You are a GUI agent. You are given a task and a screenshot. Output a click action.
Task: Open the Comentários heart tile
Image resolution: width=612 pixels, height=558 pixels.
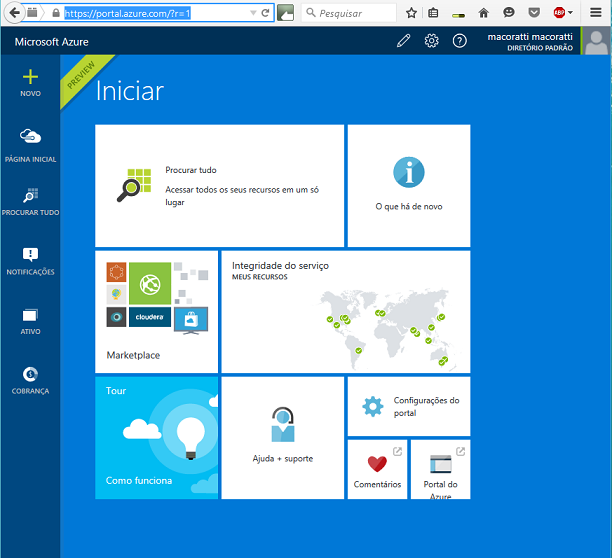coord(377,469)
